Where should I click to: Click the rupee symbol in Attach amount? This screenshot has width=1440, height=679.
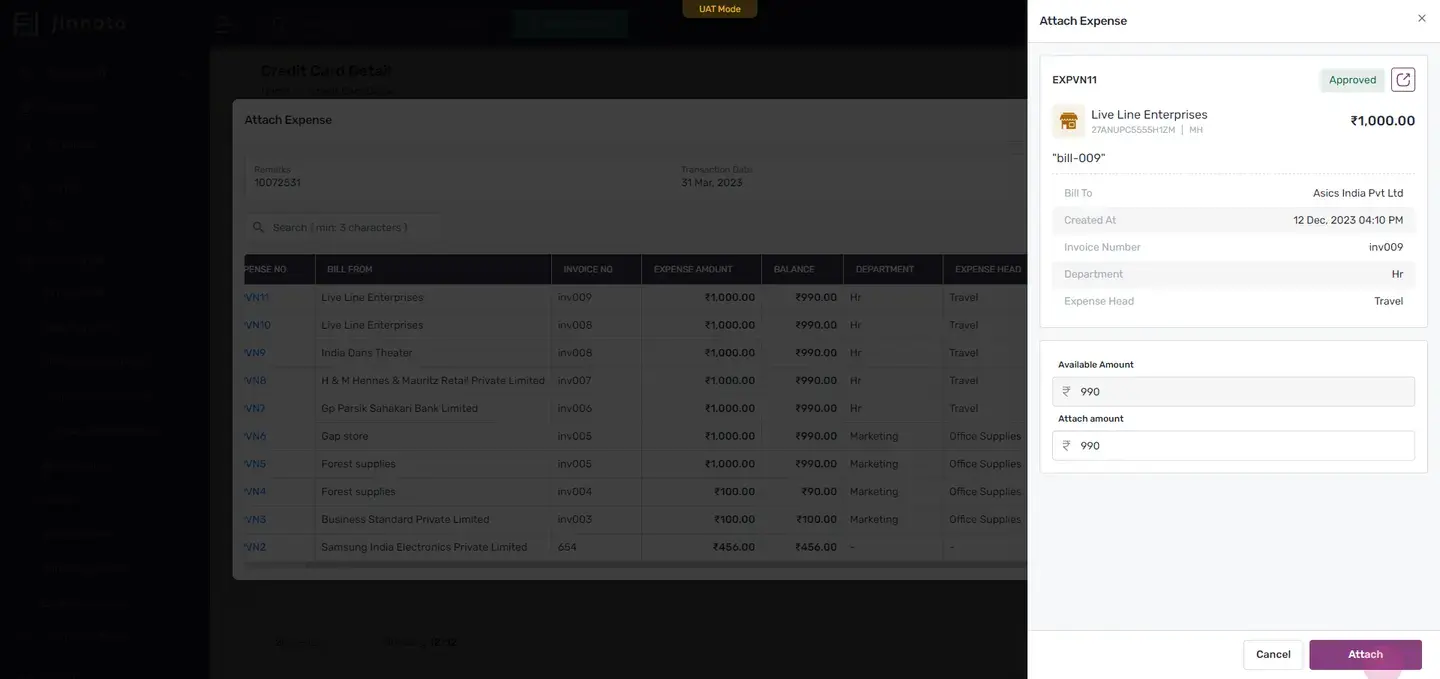pos(1066,446)
